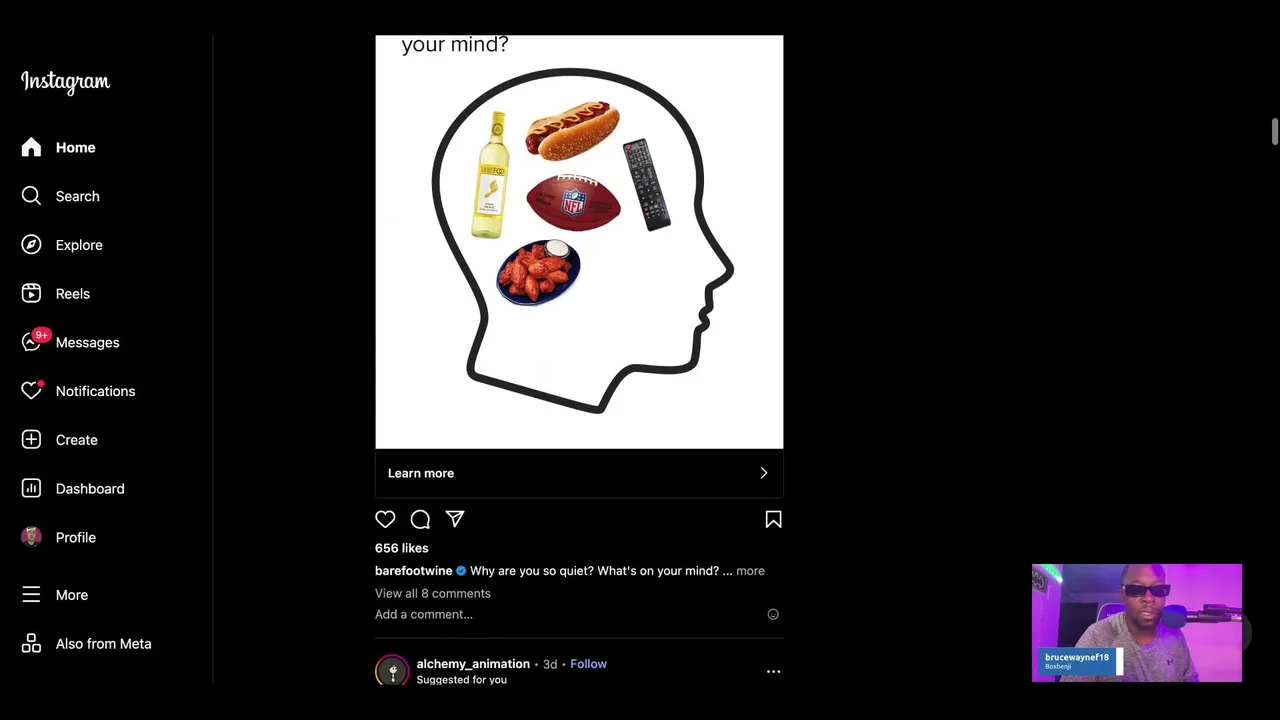Click the Add a comment field
The width and height of the screenshot is (1280, 720).
click(x=424, y=614)
